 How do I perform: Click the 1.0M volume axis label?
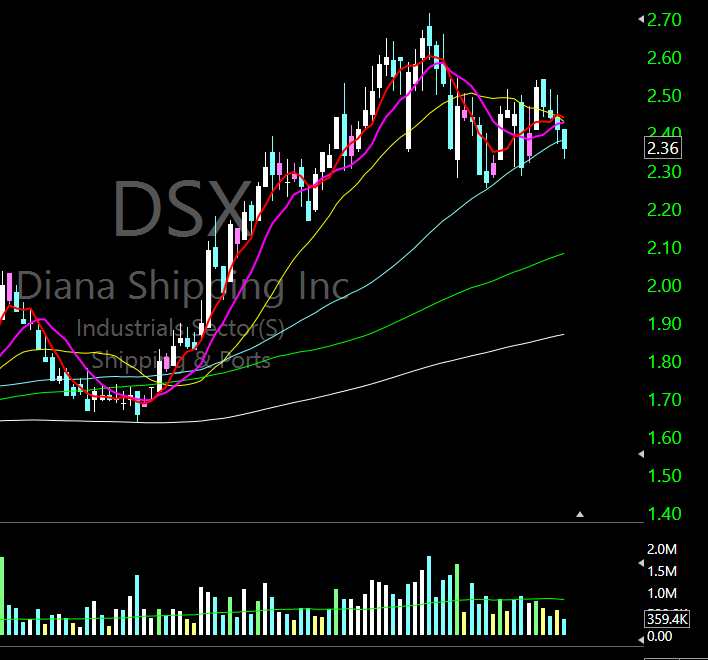(662, 593)
